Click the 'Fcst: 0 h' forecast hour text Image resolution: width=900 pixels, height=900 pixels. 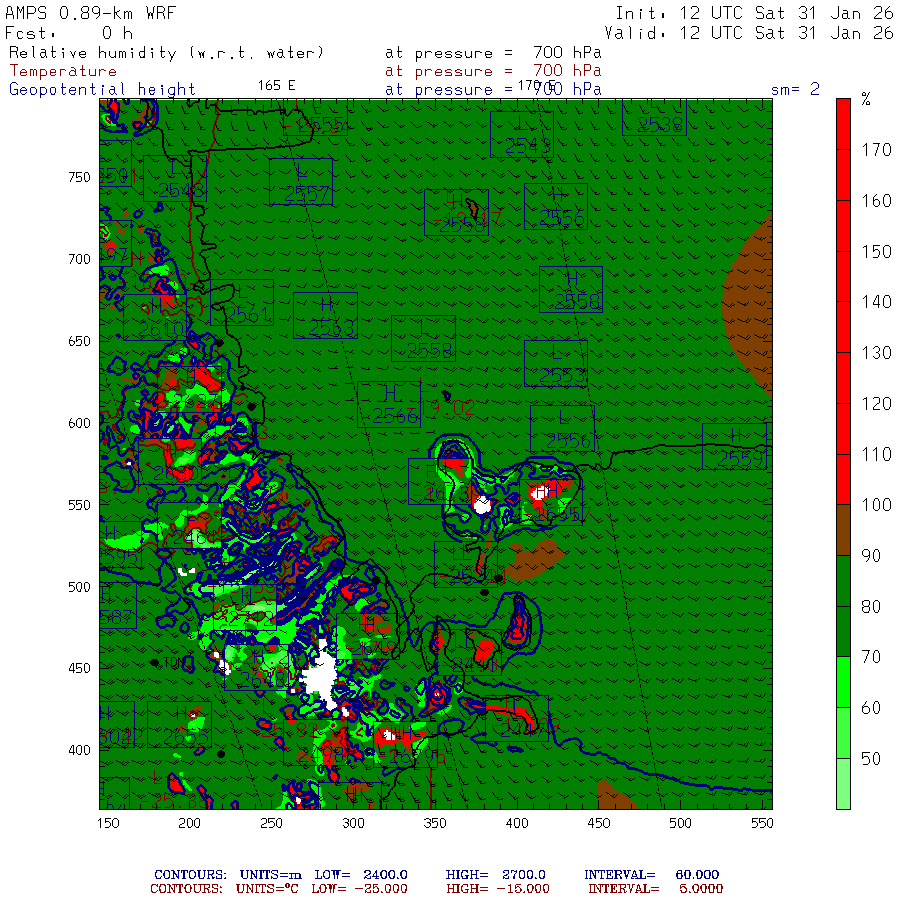pyautogui.click(x=69, y=33)
